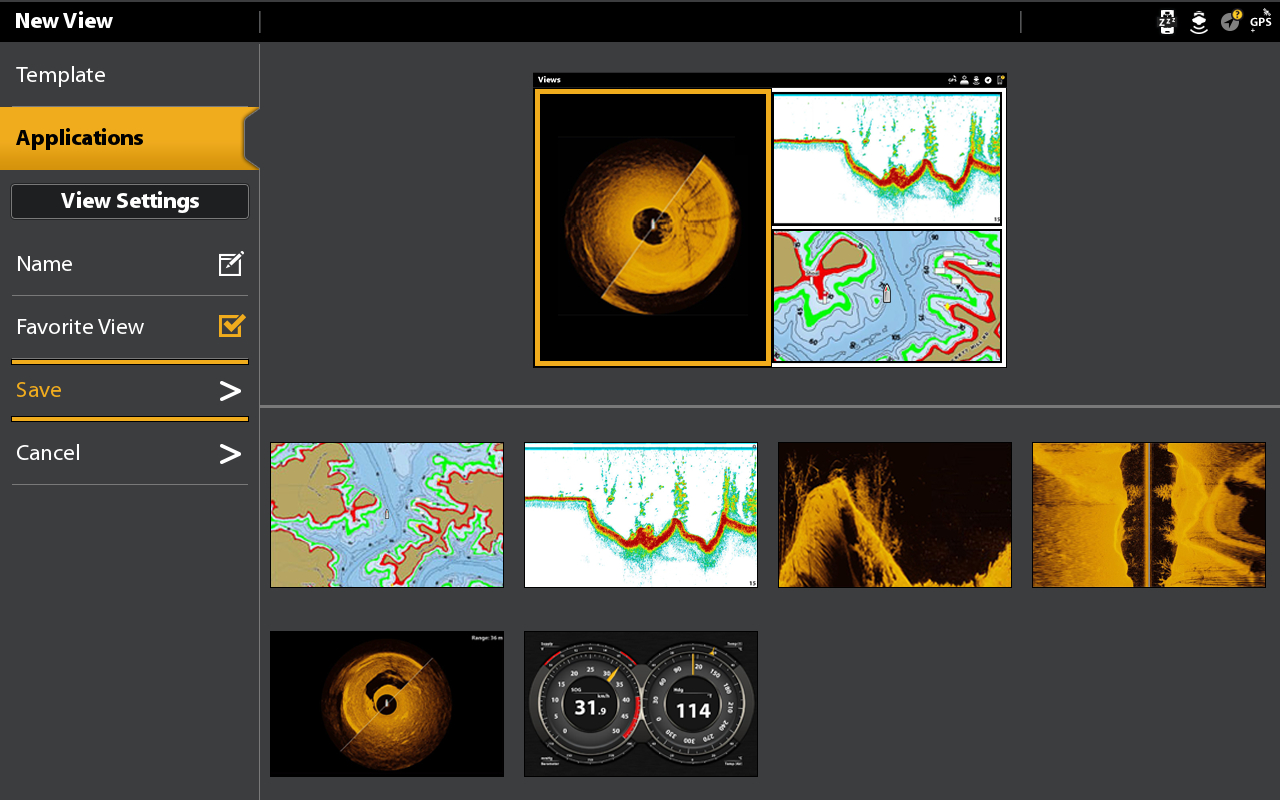
Task: Edit the view Name
Action: click(x=130, y=264)
